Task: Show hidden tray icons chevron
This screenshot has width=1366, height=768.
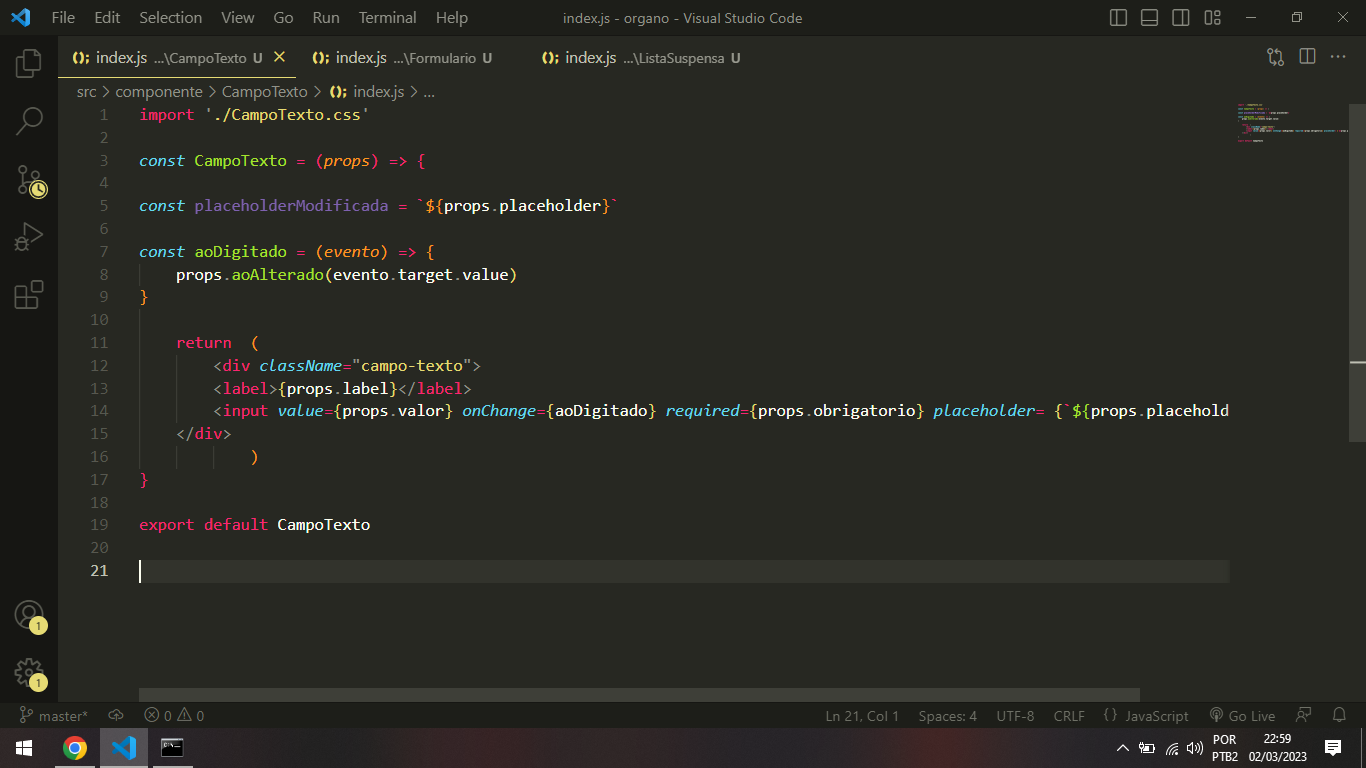Action: coord(1123,748)
